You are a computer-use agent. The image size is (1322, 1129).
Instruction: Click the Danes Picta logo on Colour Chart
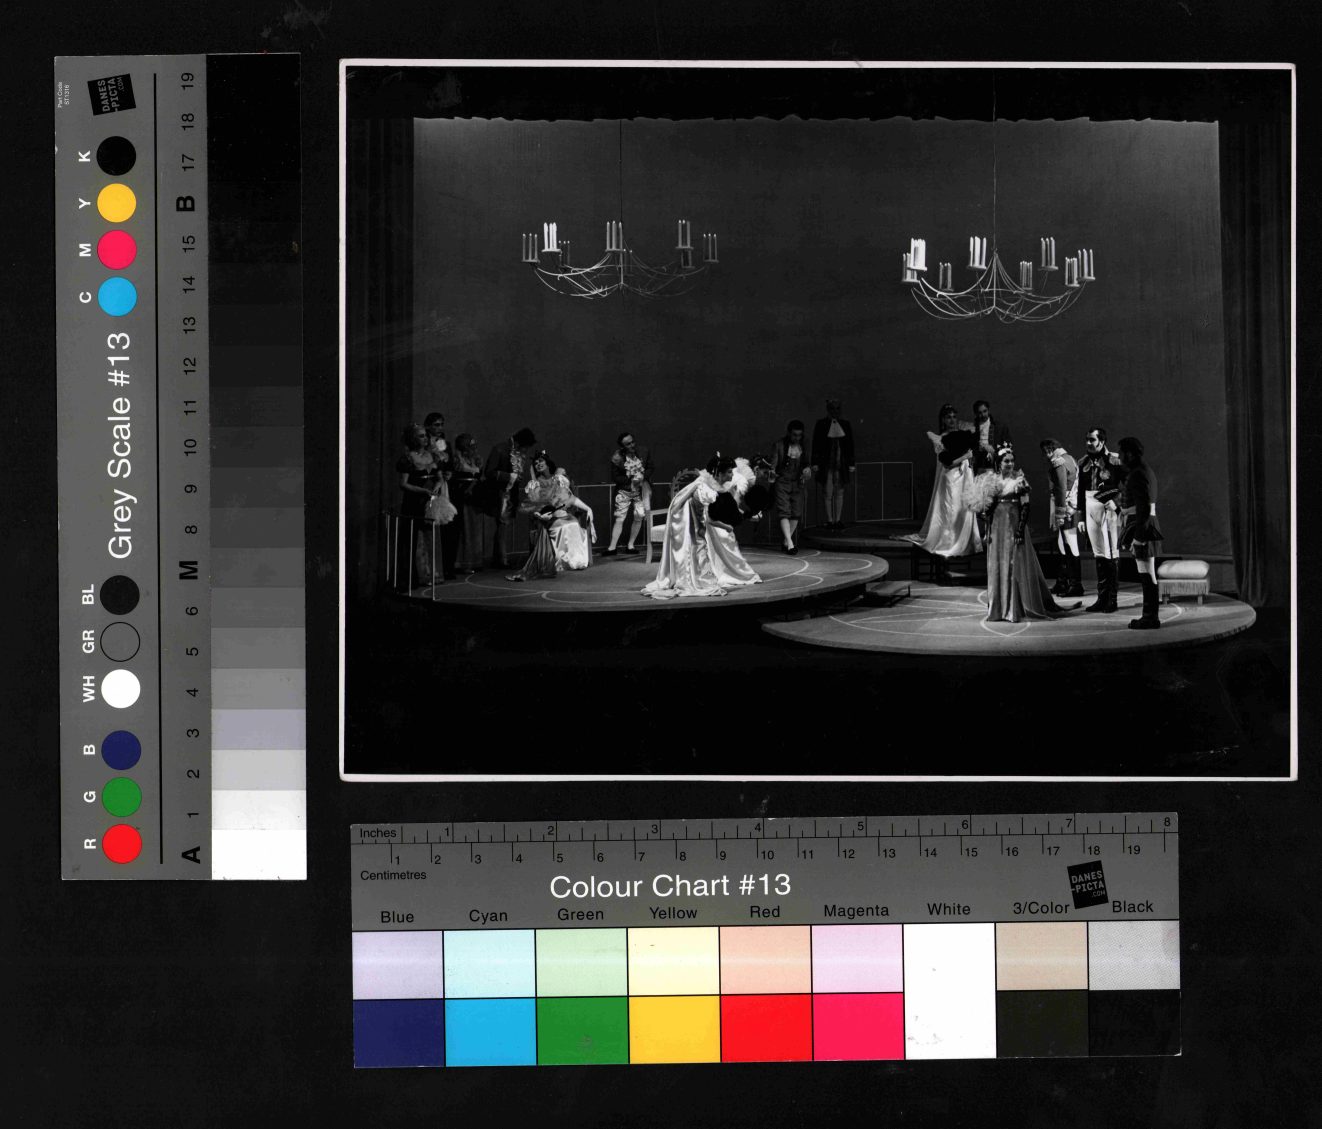1088,884
